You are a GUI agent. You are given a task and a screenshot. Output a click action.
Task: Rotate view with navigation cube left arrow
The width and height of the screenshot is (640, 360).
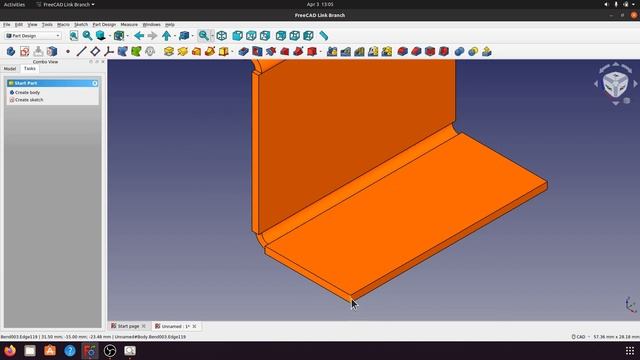tap(596, 84)
